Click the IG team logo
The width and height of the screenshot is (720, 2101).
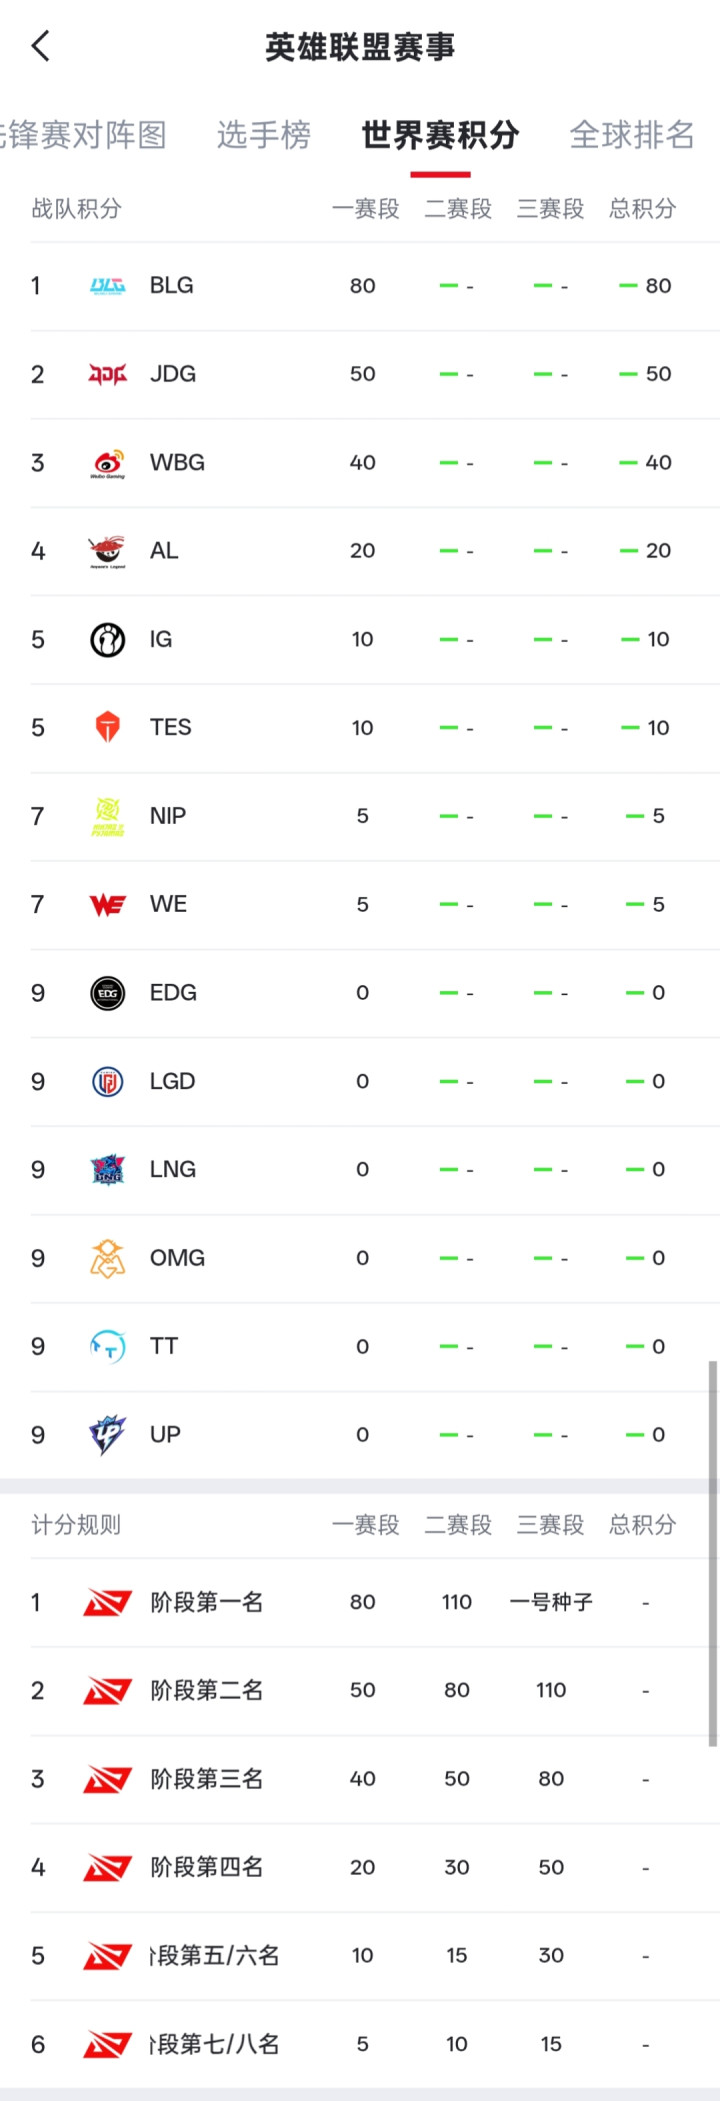108,639
